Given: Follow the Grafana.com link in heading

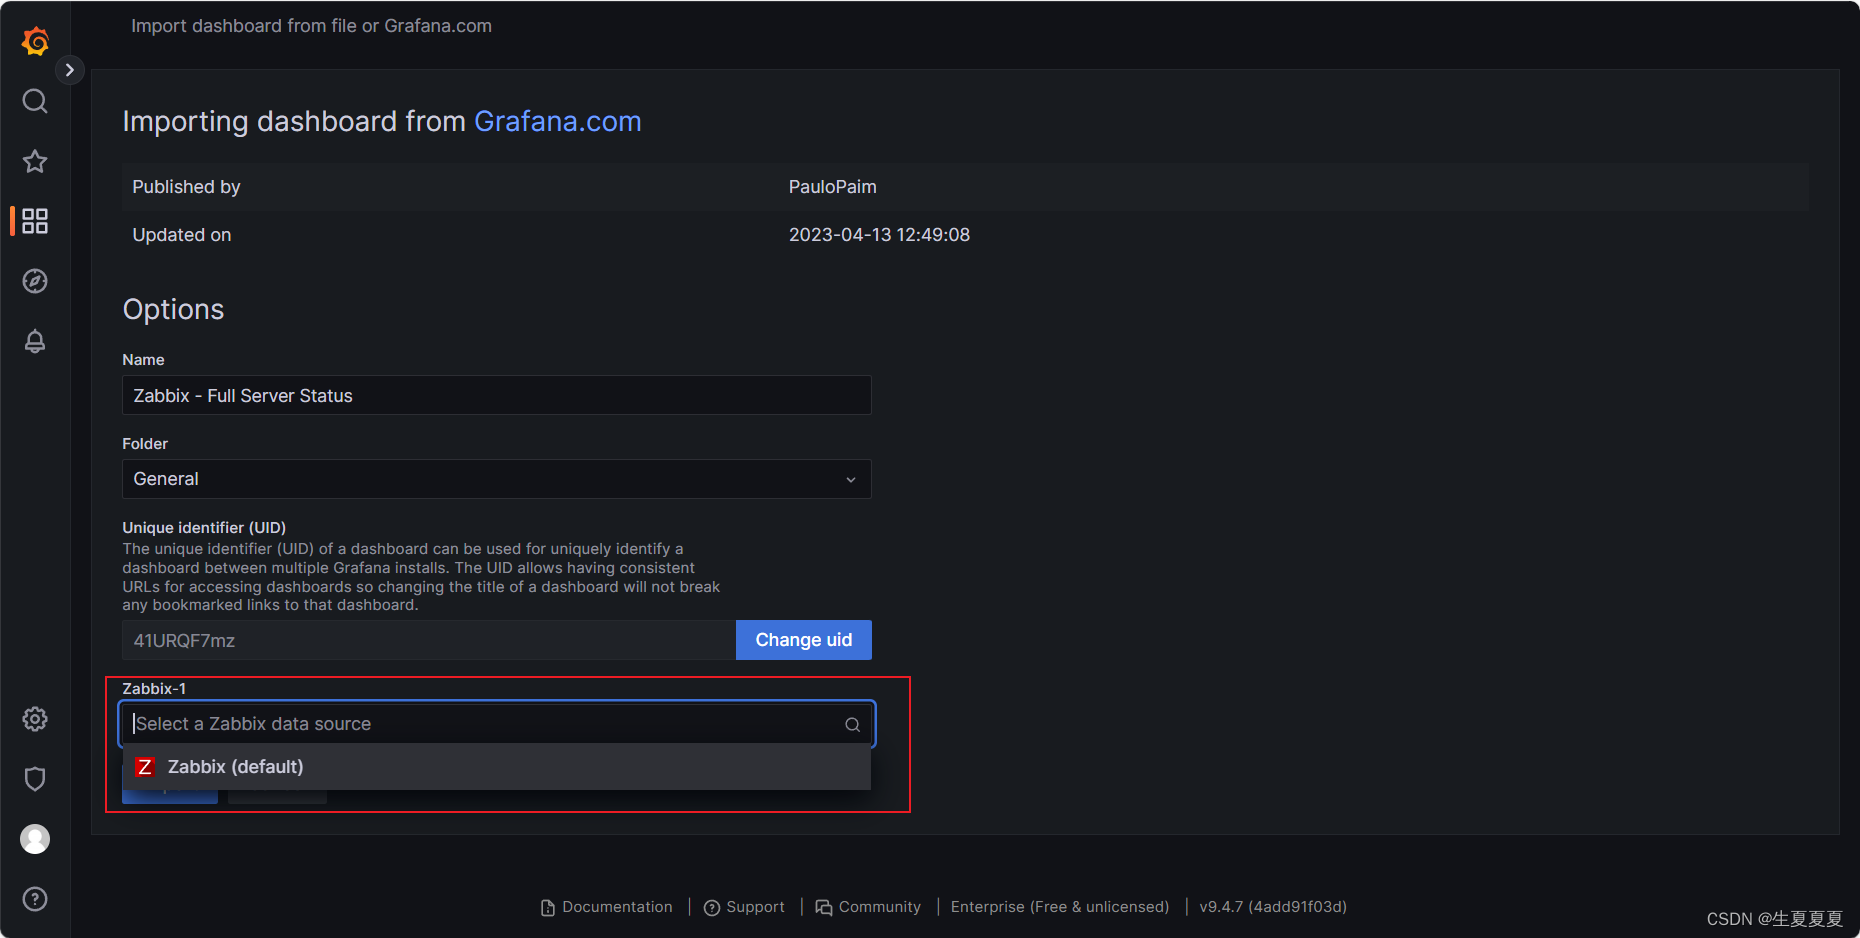Looking at the screenshot, I should [x=557, y=121].
